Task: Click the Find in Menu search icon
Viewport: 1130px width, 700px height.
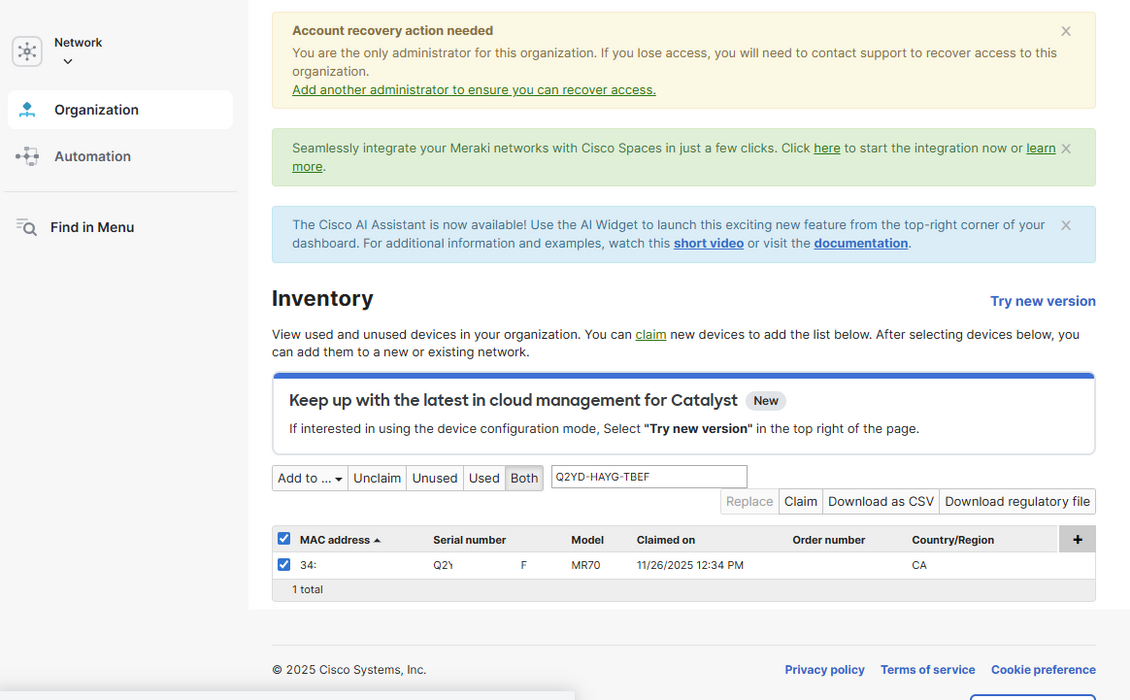Action: (x=26, y=227)
